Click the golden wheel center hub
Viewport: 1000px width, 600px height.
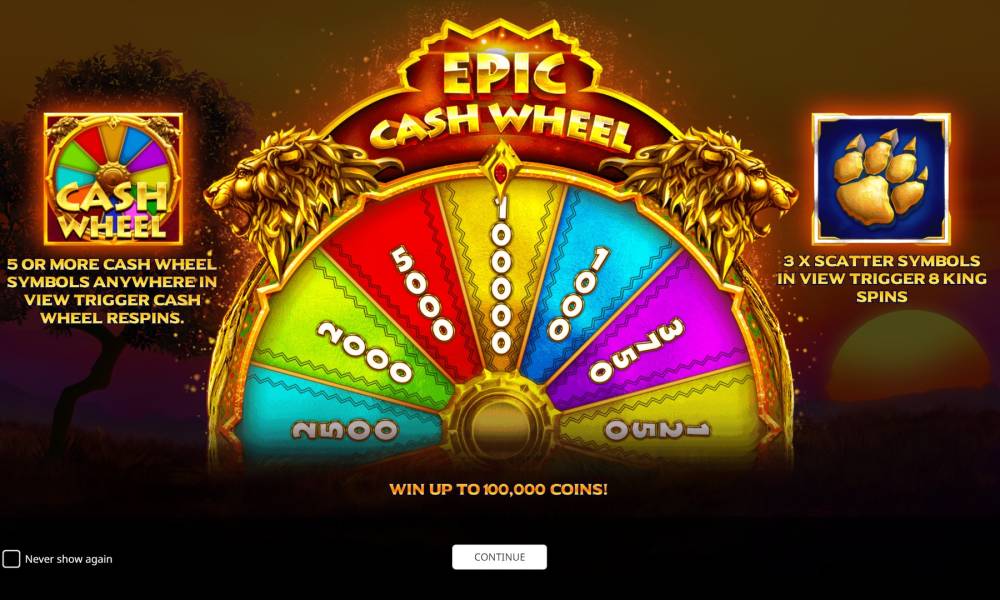point(499,426)
